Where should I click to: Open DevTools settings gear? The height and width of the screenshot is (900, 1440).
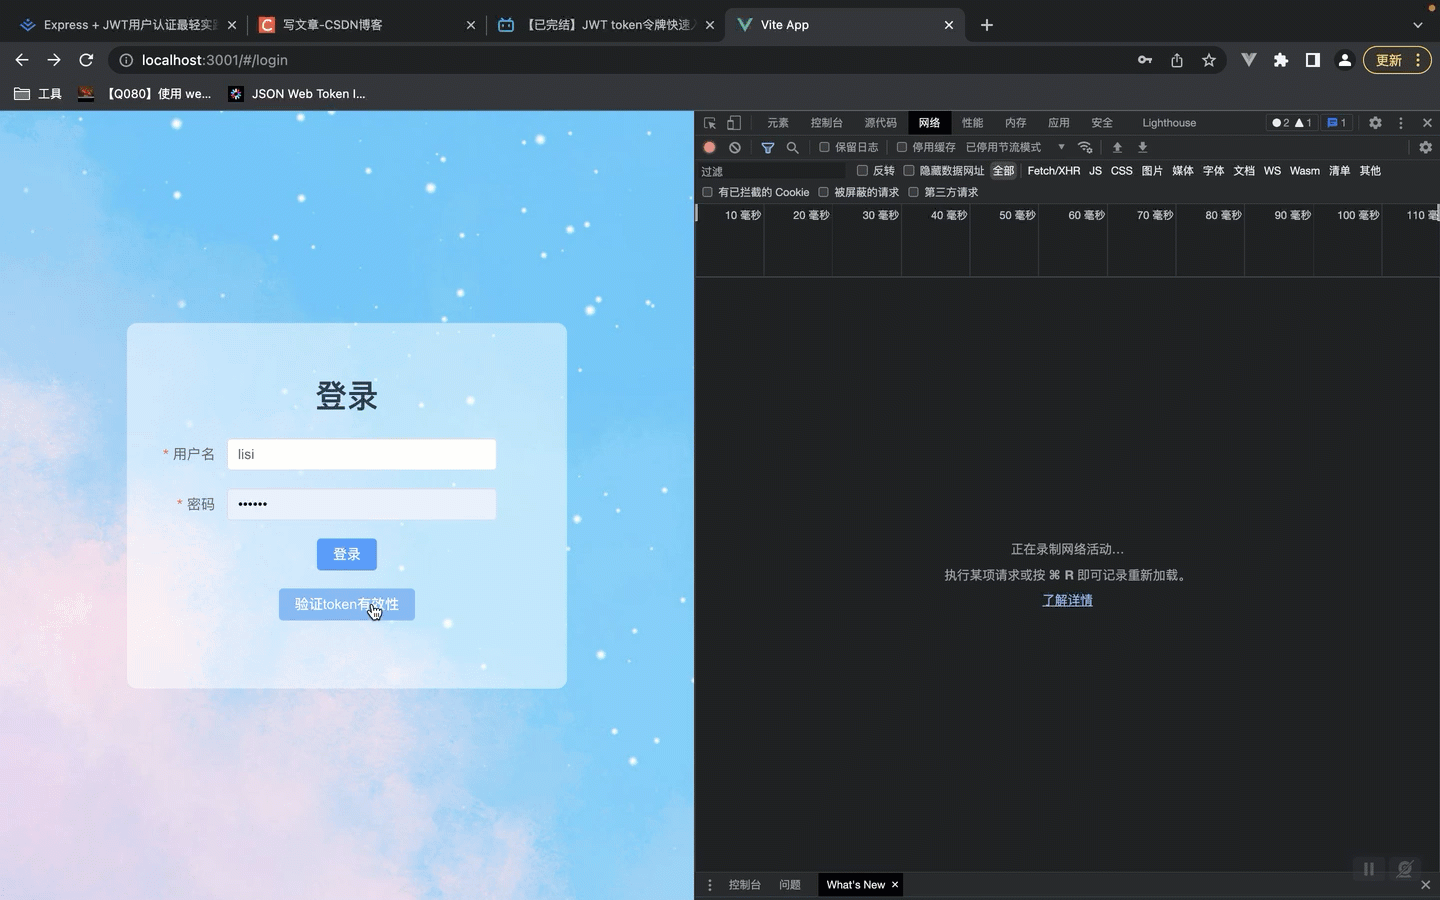[1375, 123]
